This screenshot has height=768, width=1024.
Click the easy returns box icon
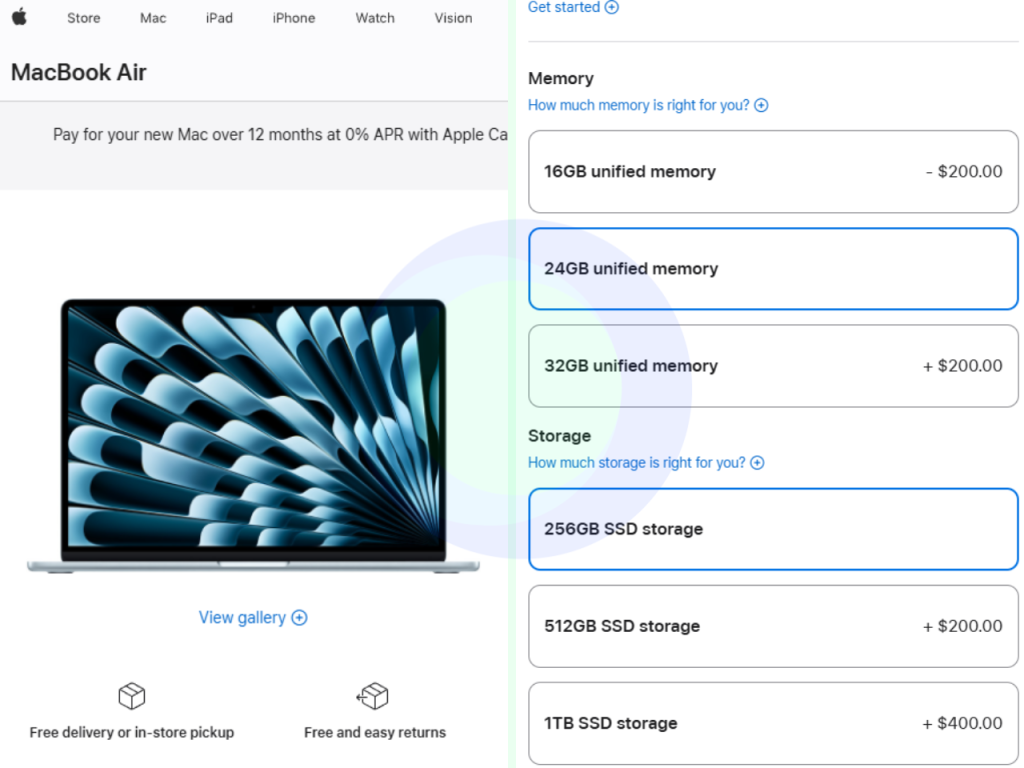[x=373, y=696]
